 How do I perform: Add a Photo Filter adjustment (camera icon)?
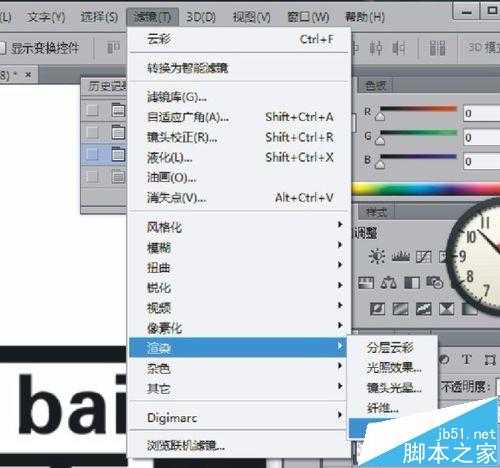tap(434, 283)
